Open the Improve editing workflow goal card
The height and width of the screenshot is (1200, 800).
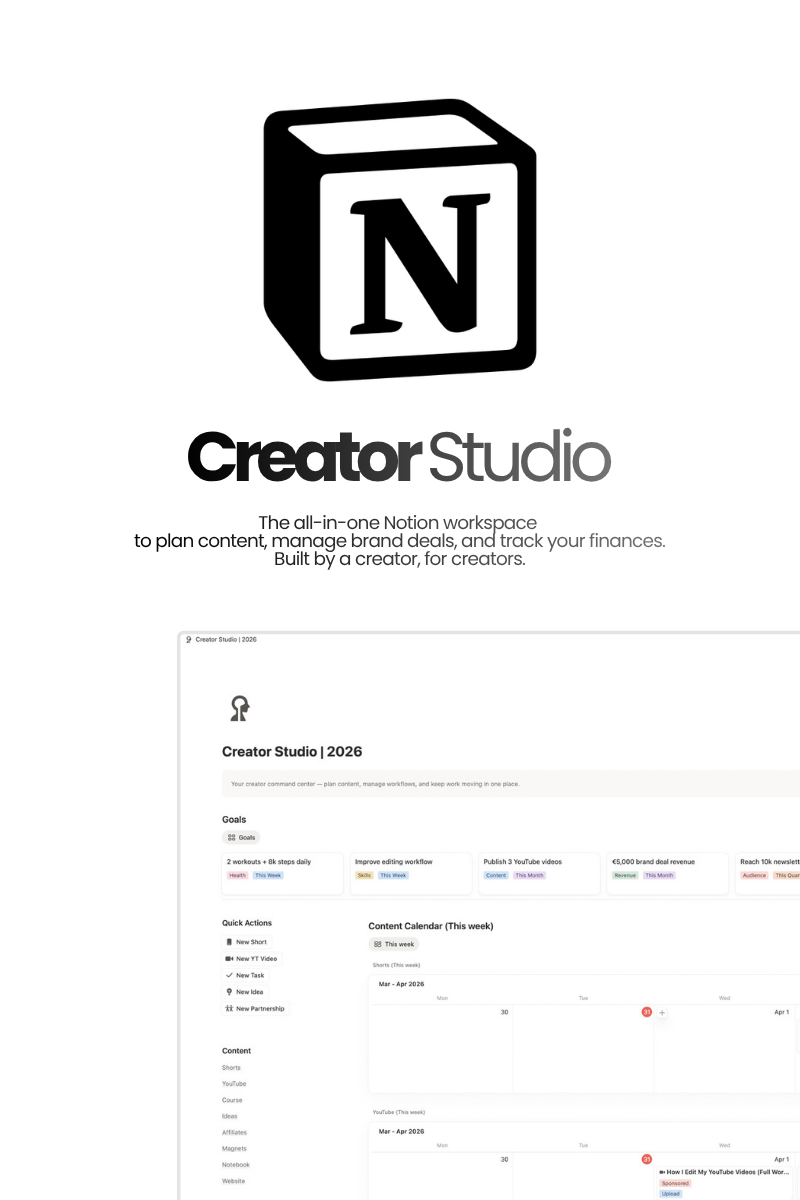411,873
